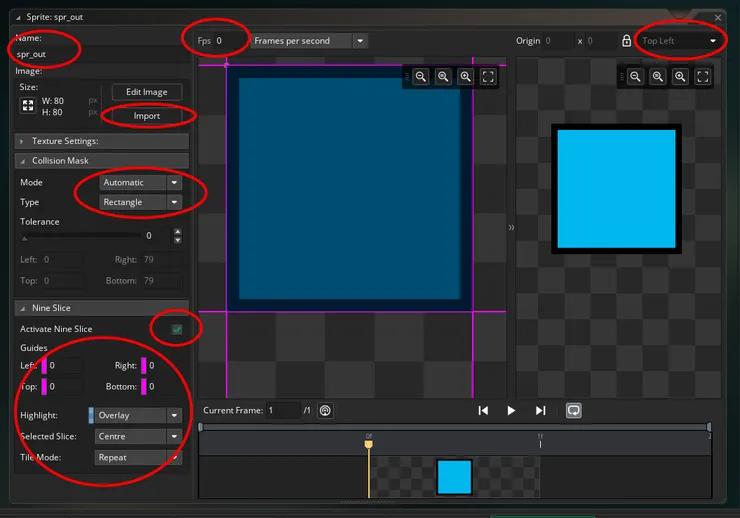Click the Left guide value field

(65, 366)
